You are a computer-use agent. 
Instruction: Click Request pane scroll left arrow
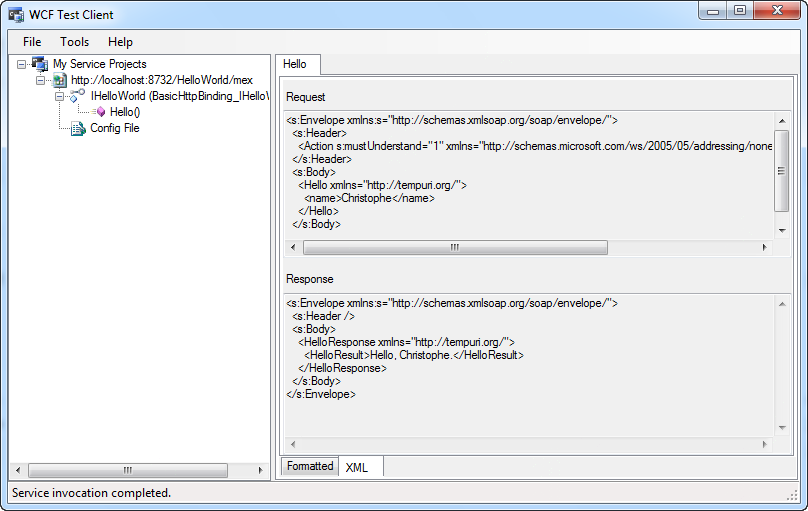[293, 247]
